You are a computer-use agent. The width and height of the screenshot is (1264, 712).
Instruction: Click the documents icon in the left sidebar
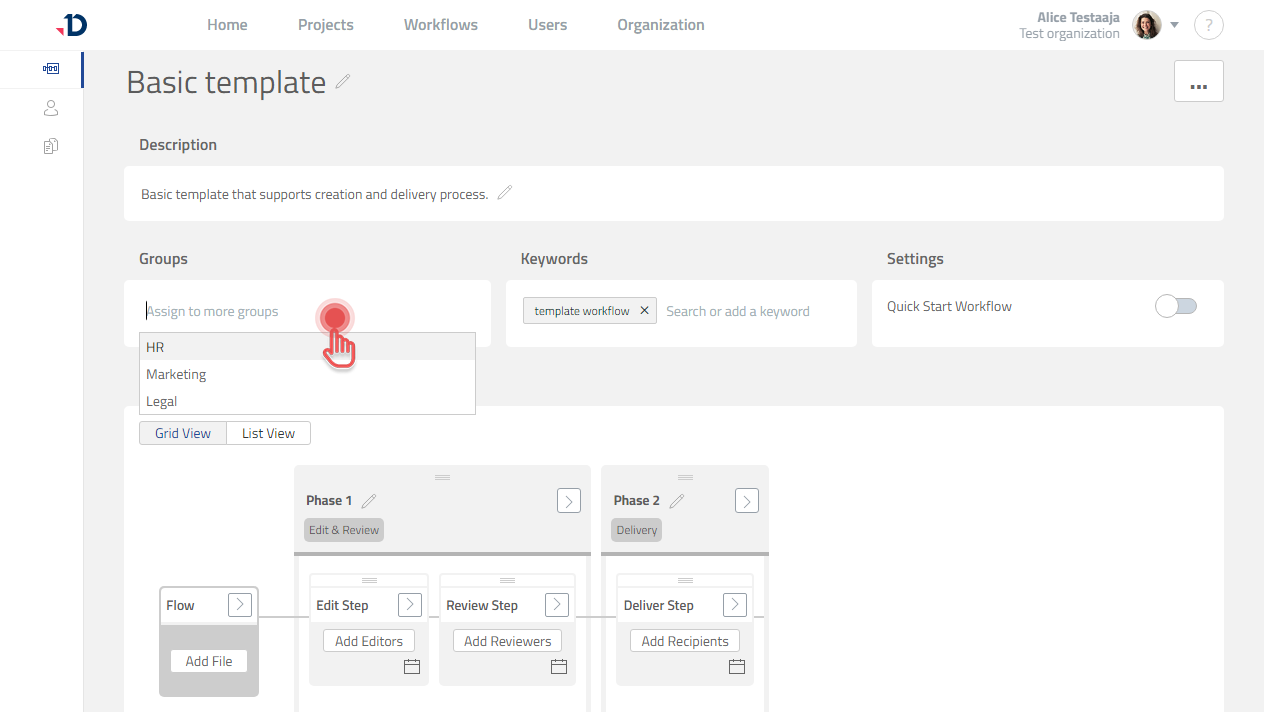pyautogui.click(x=51, y=145)
